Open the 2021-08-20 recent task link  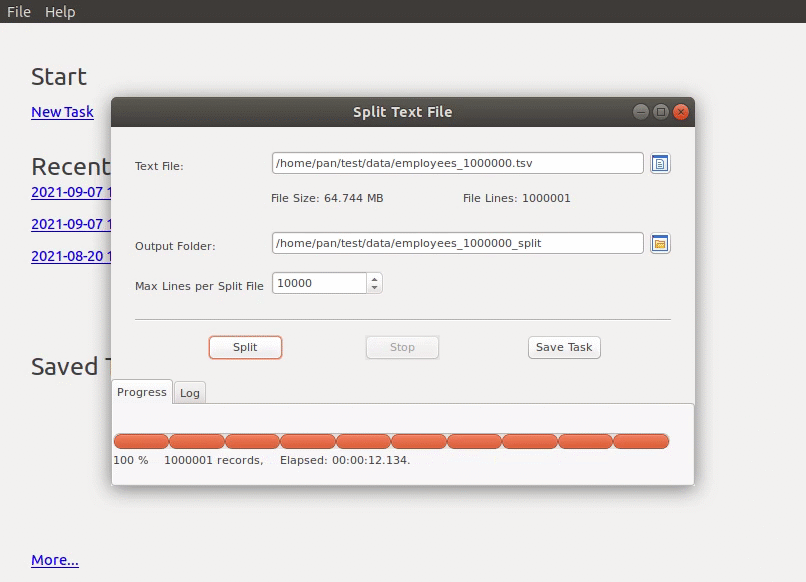70,256
